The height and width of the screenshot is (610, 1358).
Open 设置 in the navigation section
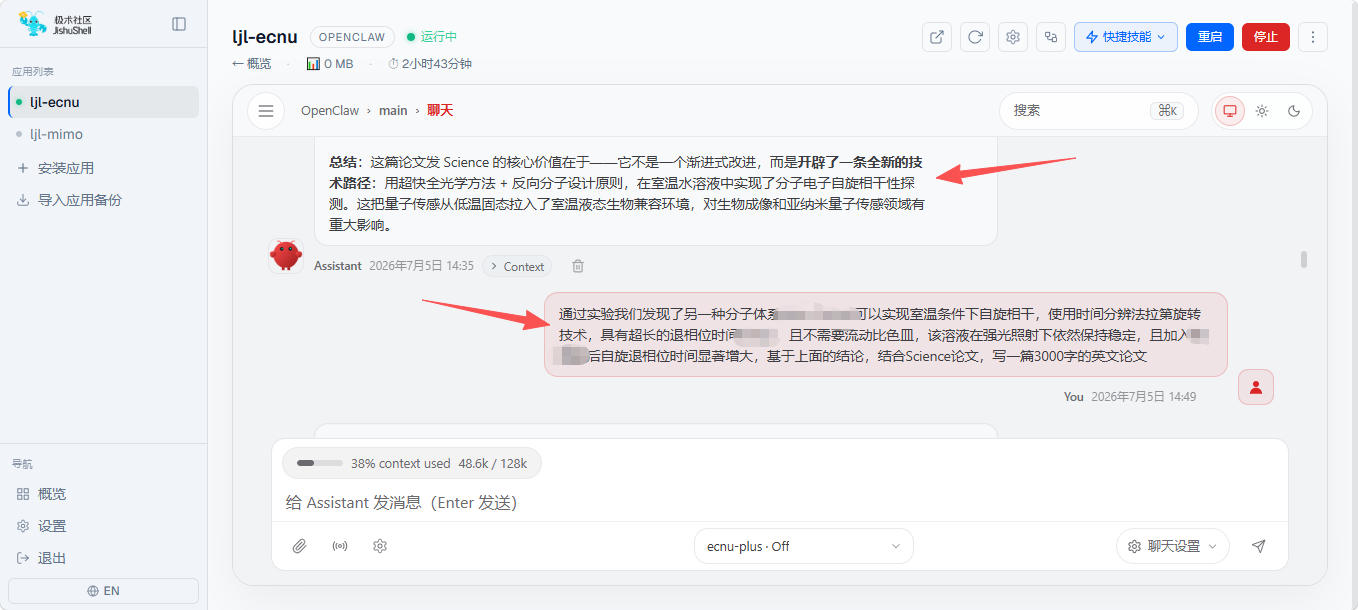pos(52,526)
